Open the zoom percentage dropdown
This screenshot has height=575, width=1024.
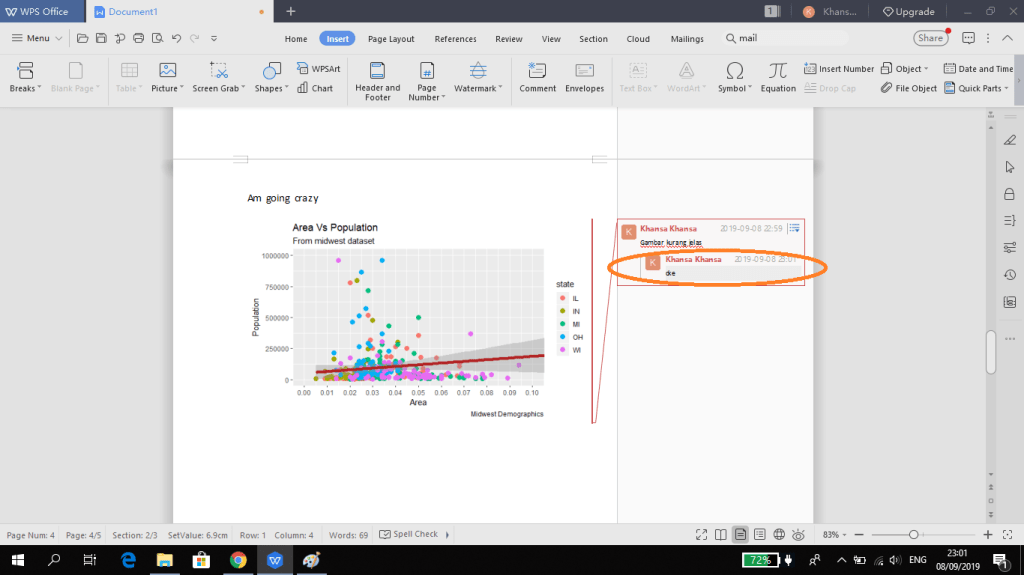coord(834,535)
